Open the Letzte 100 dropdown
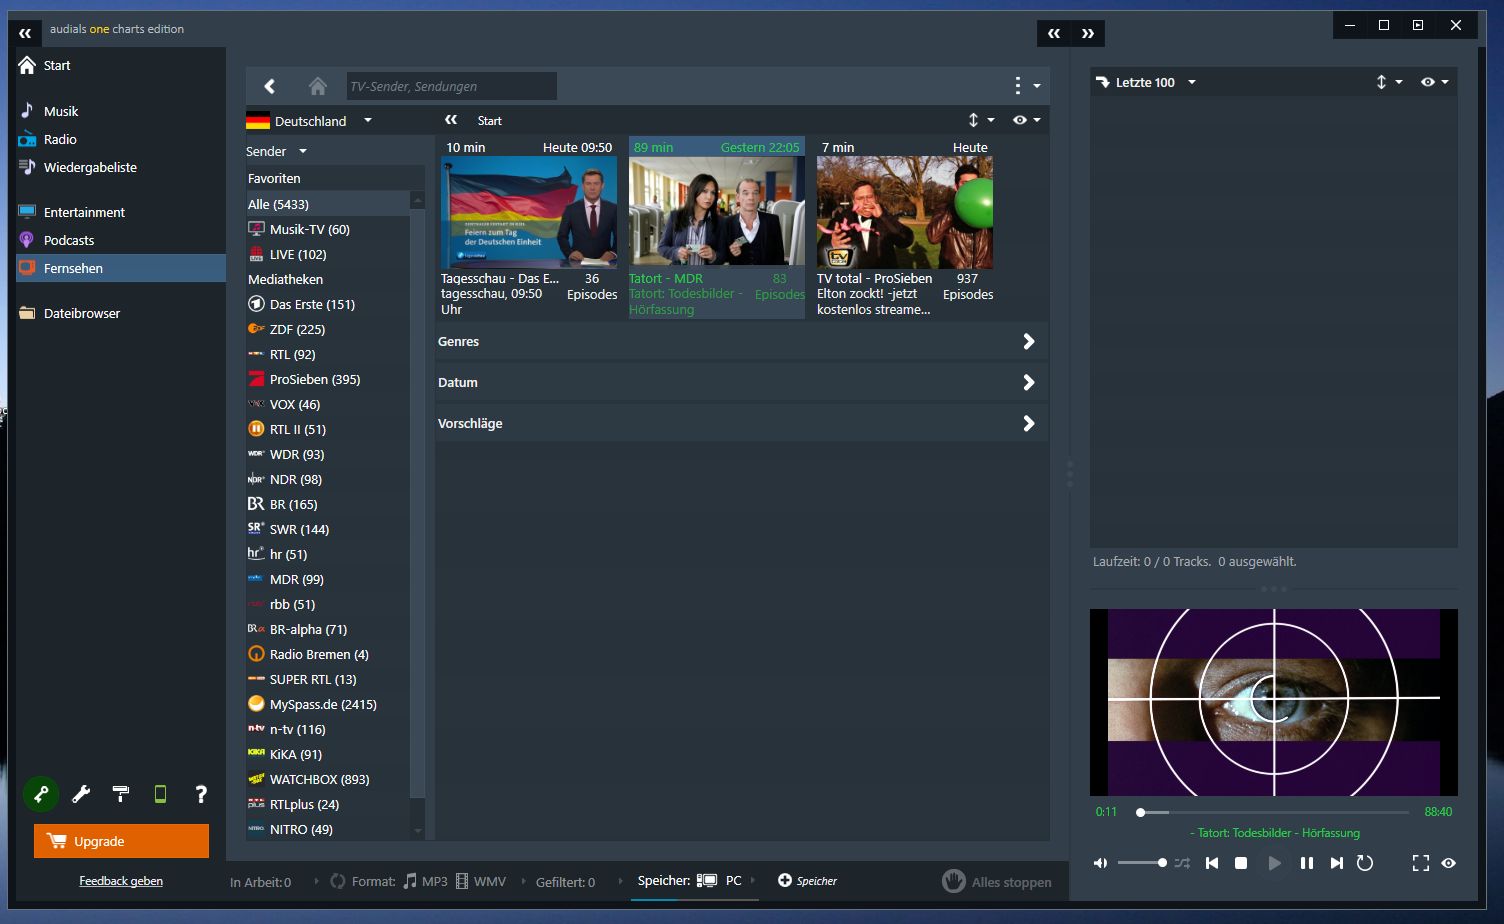 point(1146,82)
